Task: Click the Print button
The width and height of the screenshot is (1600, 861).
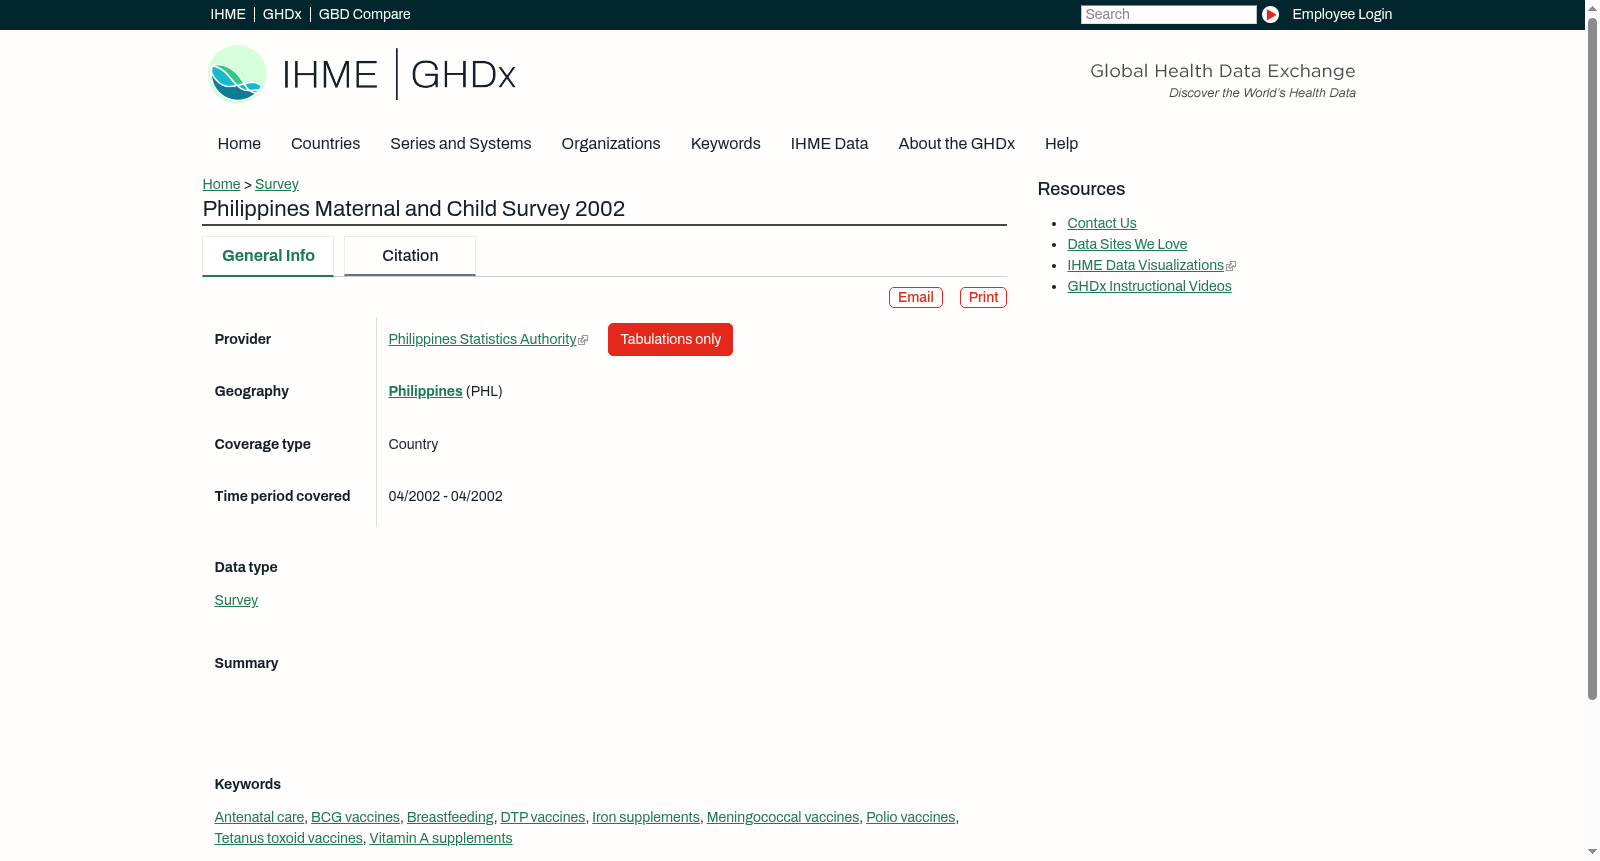Action: click(983, 297)
